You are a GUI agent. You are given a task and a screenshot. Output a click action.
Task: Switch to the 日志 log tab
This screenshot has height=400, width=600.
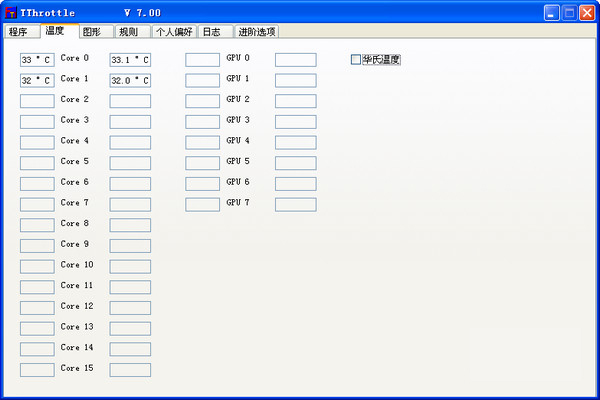pos(215,31)
